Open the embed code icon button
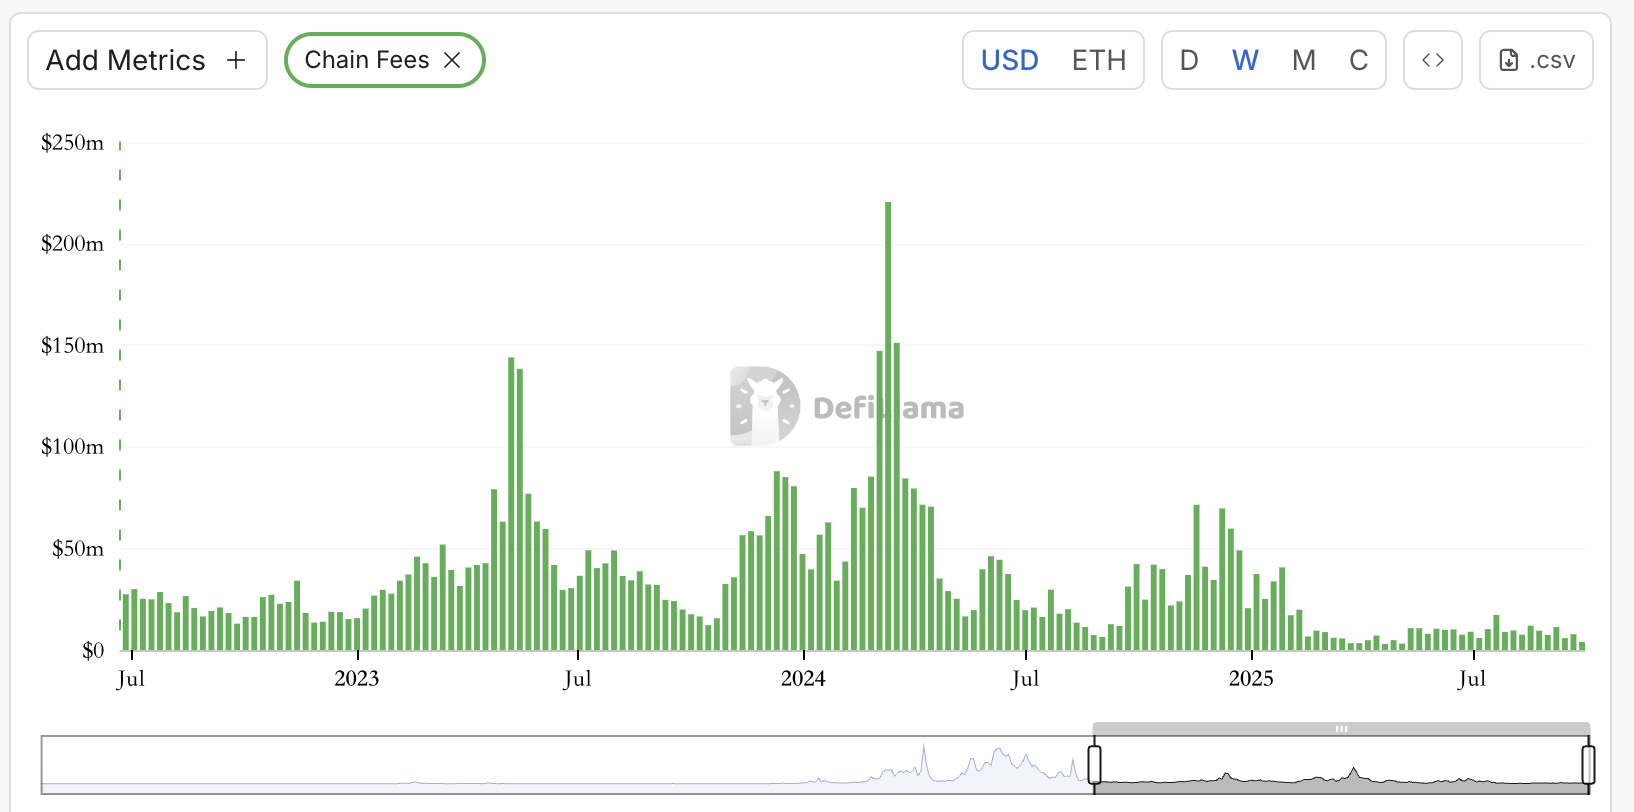The height and width of the screenshot is (812, 1634). pos(1432,61)
